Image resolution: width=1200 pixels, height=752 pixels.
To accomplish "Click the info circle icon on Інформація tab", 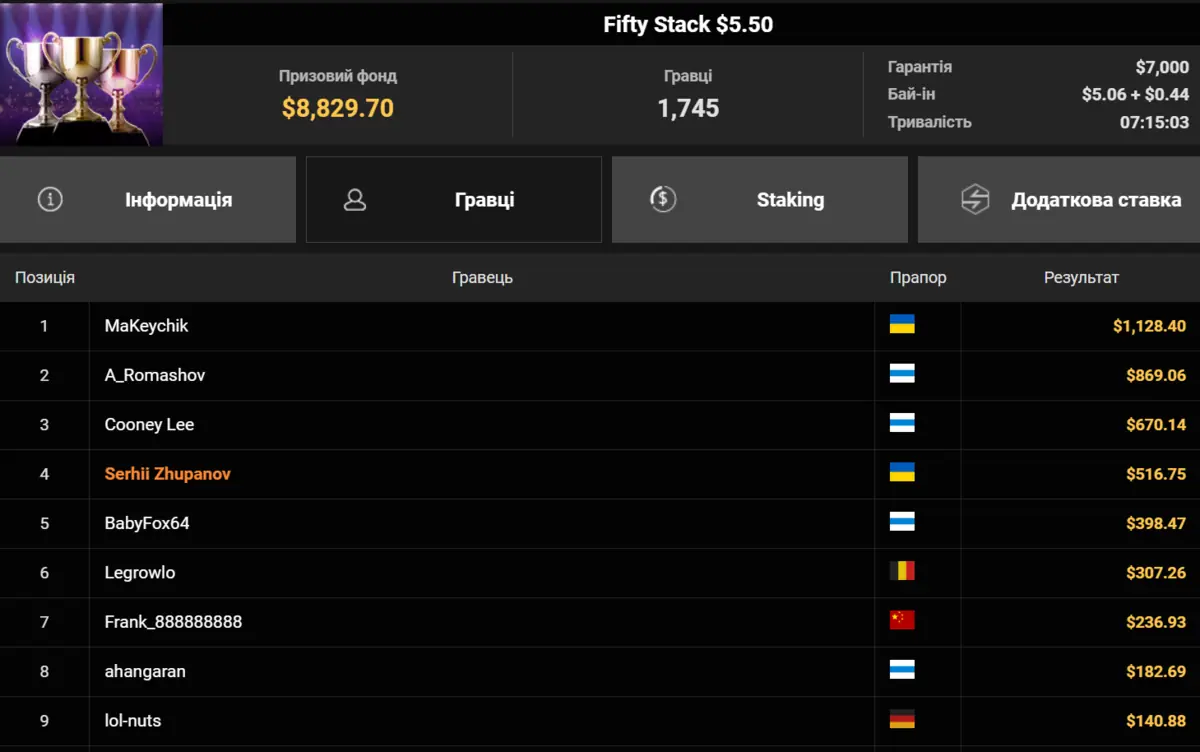I will coord(50,199).
